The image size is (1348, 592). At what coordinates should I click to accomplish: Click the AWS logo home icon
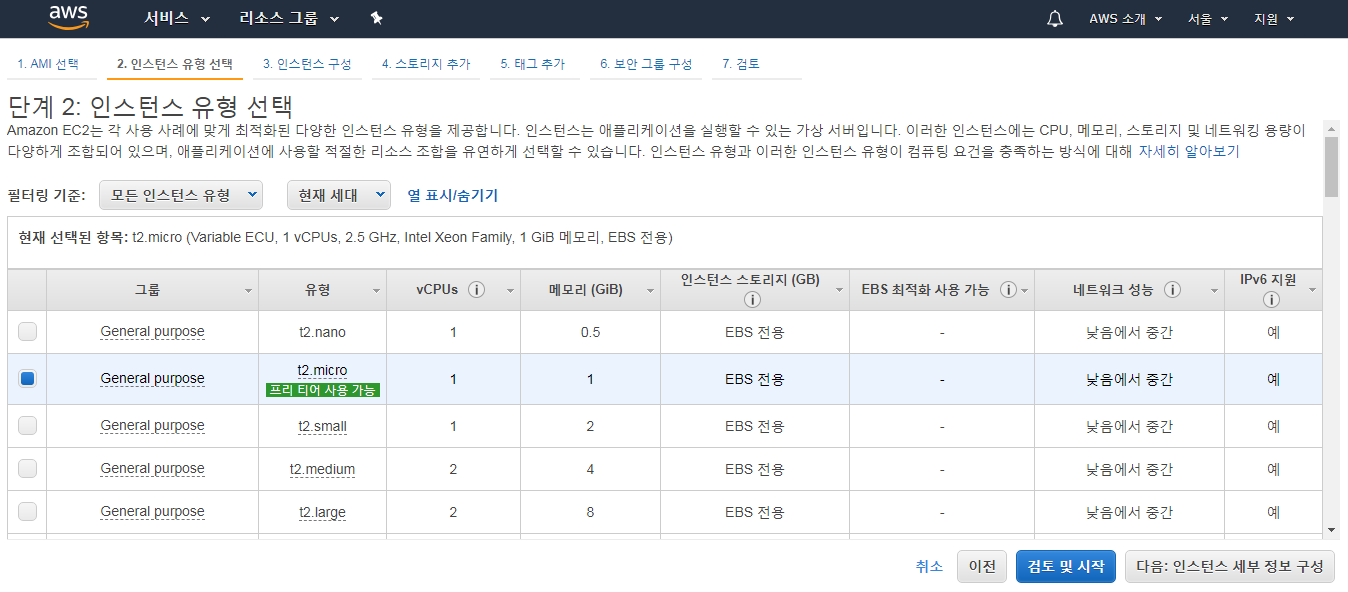coord(69,17)
